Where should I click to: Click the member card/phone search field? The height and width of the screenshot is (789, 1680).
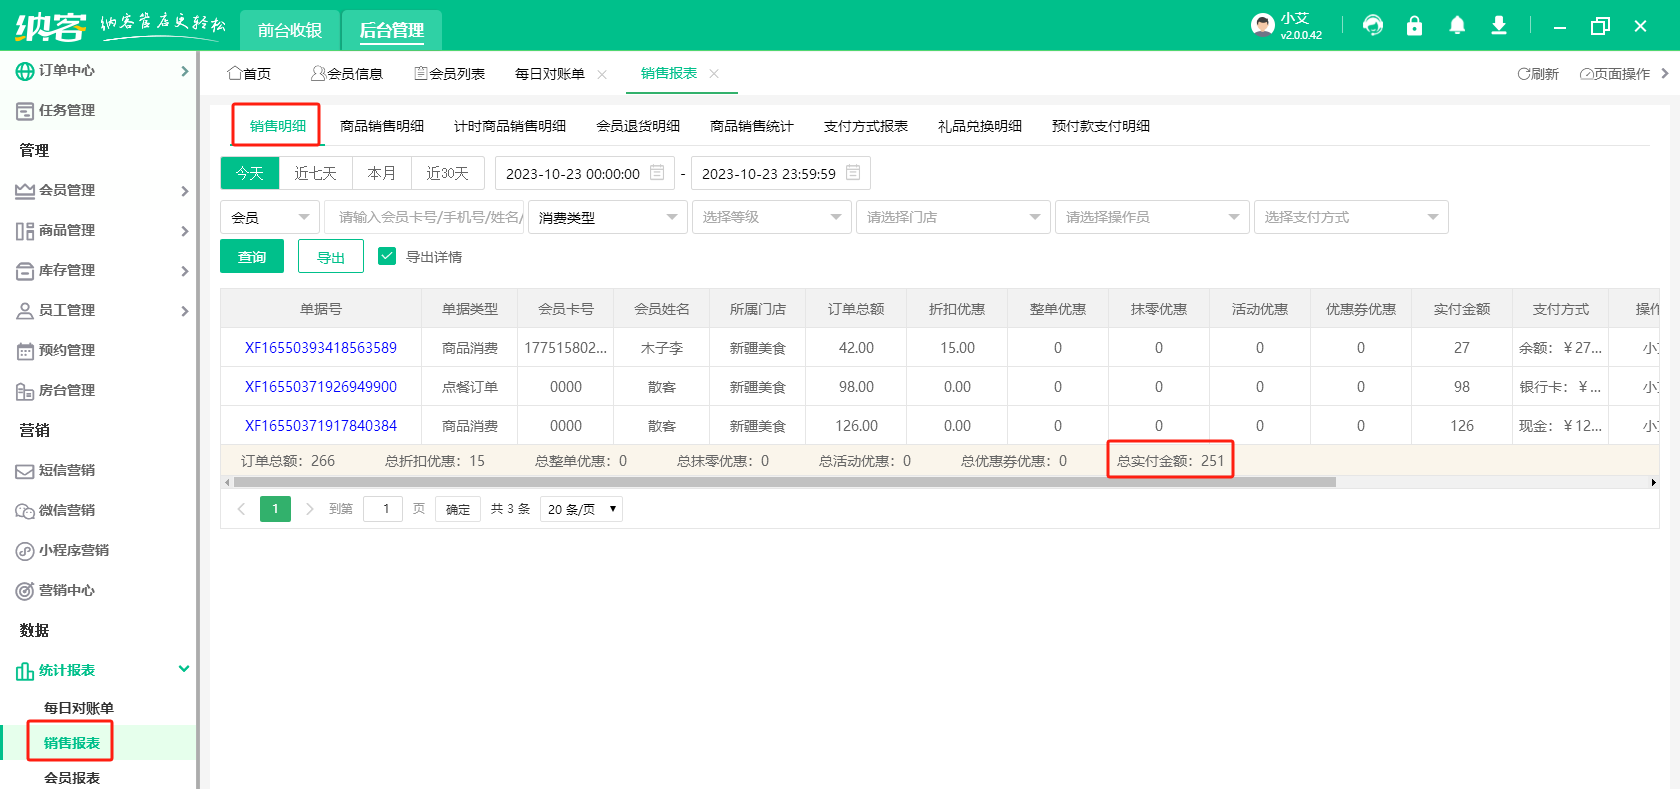coord(425,217)
